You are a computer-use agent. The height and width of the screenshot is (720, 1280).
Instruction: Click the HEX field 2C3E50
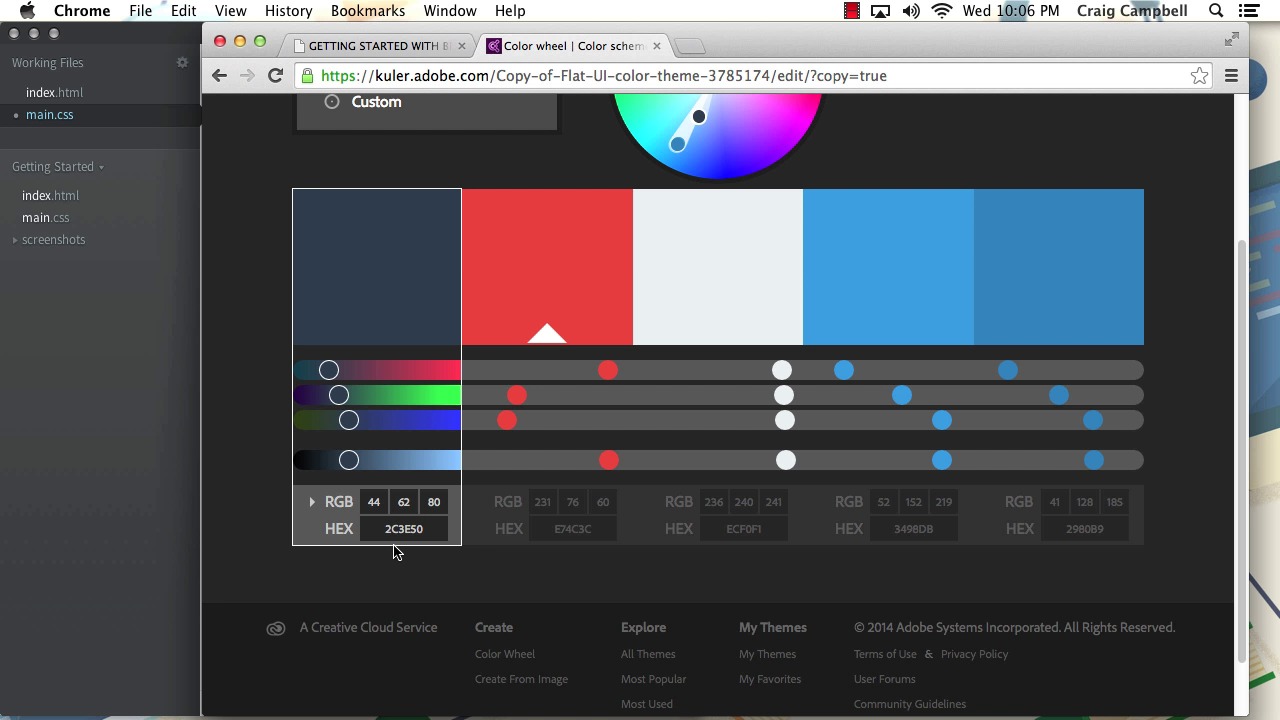(x=404, y=529)
